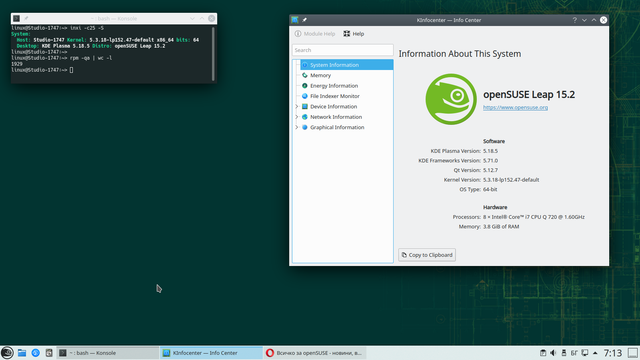Click the Kernel Version value text
This screenshot has height=360, width=640.
(x=511, y=180)
